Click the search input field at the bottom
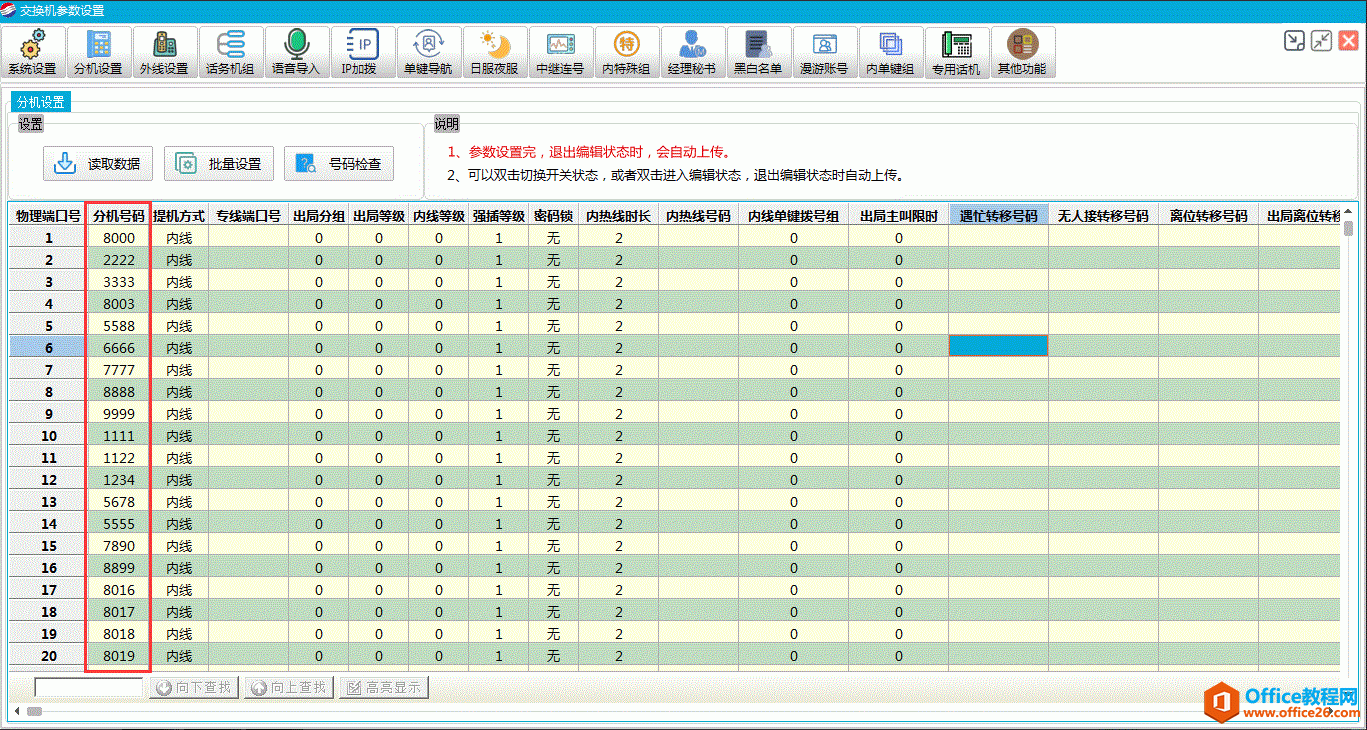This screenshot has height=730, width=1367. click(x=89, y=687)
